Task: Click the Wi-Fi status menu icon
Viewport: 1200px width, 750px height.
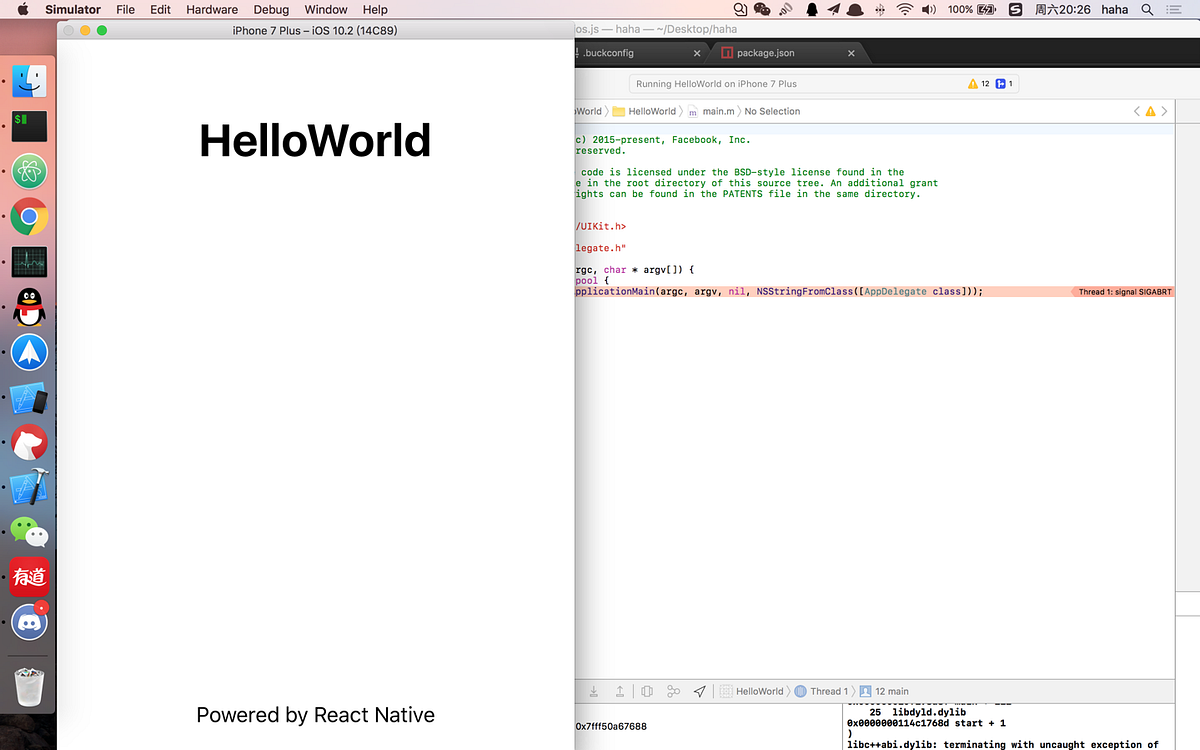Action: point(903,9)
